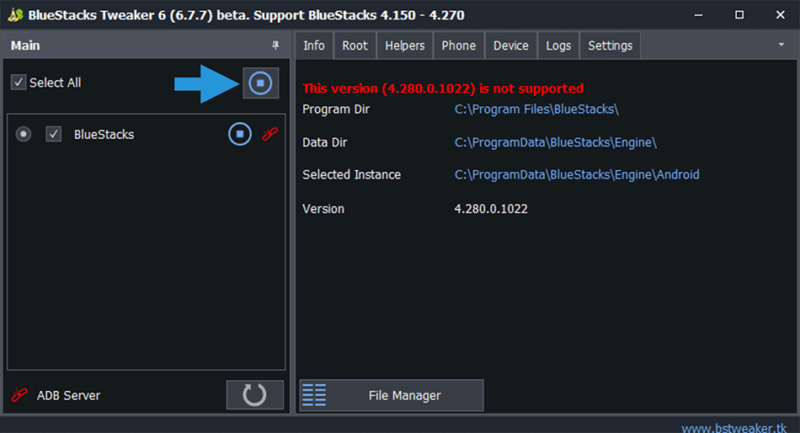Screen dimensions: 800x433
Task: Open the Helpers tab
Action: [405, 45]
